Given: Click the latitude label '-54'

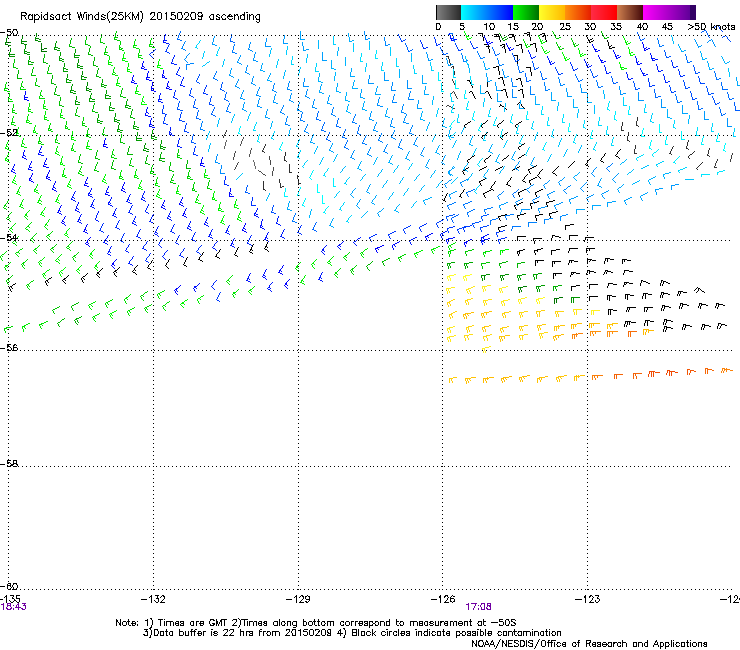Looking at the screenshot, I should pyautogui.click(x=9, y=237).
